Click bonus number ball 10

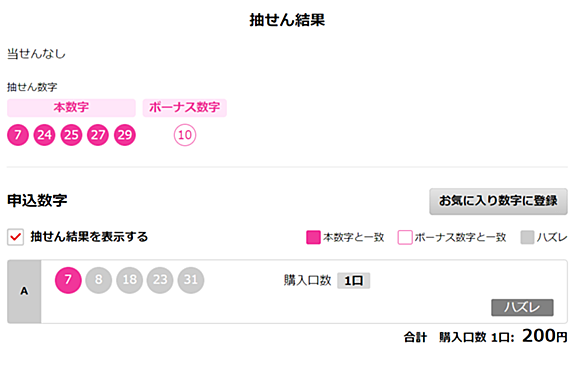(185, 135)
